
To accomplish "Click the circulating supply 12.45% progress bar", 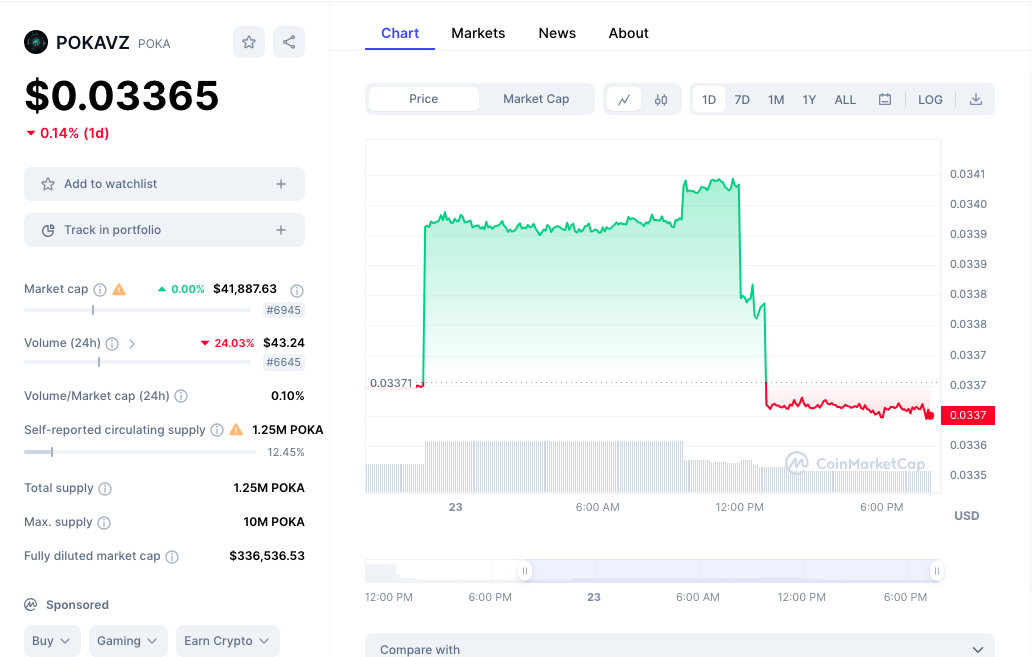I will 140,452.
